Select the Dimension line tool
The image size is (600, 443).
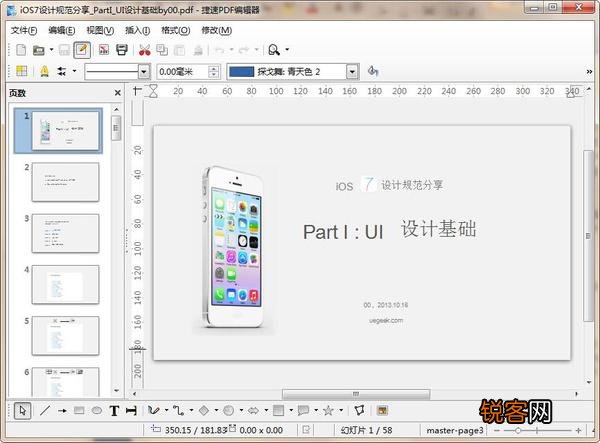click(131, 411)
